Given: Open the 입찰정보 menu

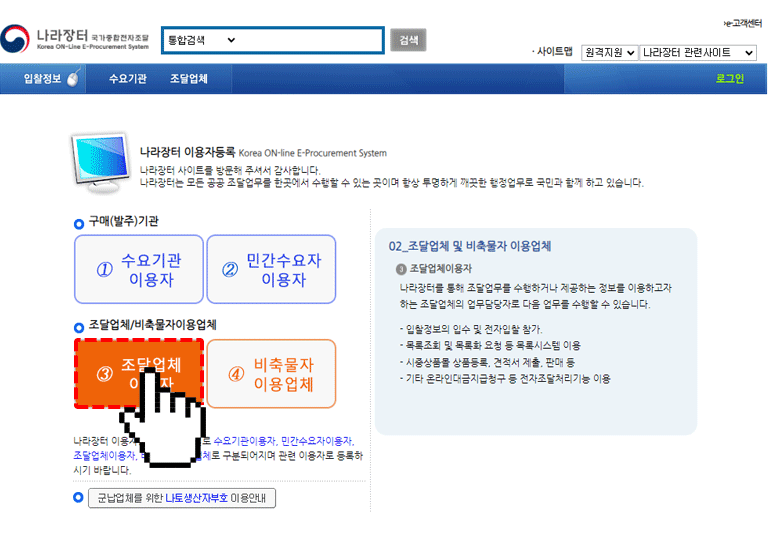Looking at the screenshot, I should pyautogui.click(x=42, y=79).
